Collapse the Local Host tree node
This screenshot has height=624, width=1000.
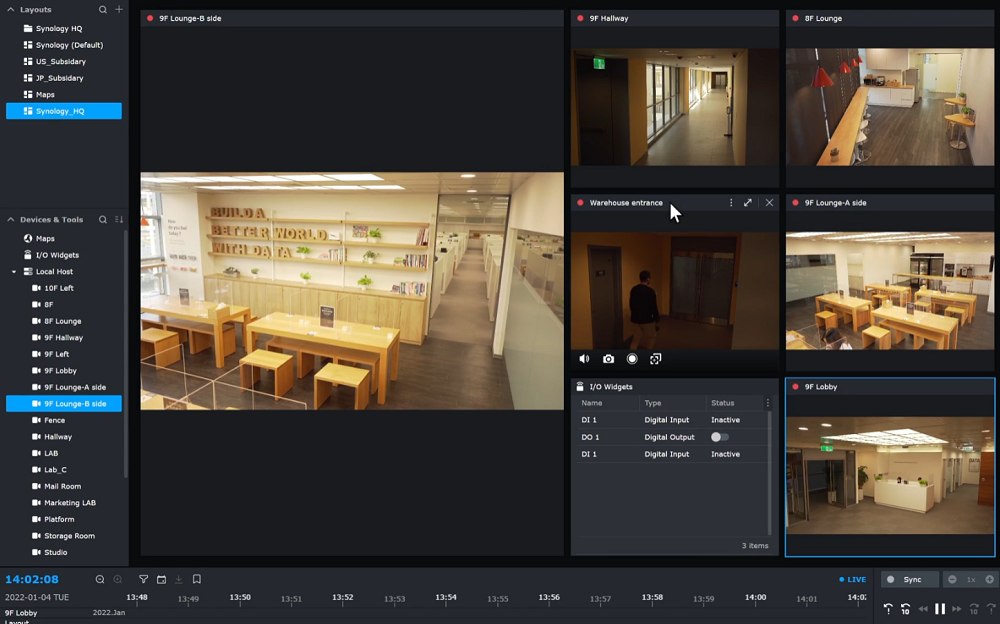pos(14,272)
